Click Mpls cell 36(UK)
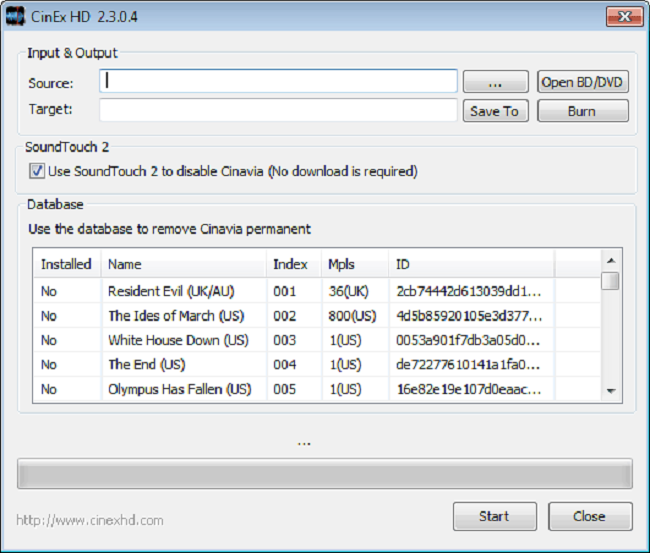This screenshot has height=553, width=650. point(348,291)
